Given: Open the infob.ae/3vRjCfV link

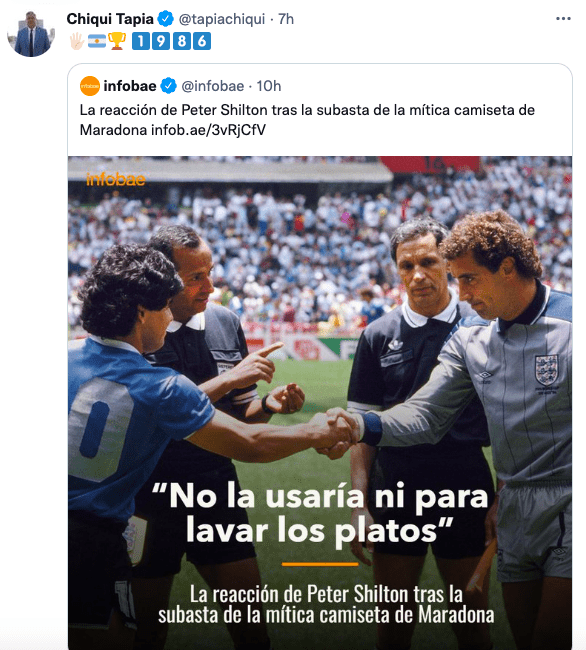Looking at the screenshot, I should click(x=208, y=130).
